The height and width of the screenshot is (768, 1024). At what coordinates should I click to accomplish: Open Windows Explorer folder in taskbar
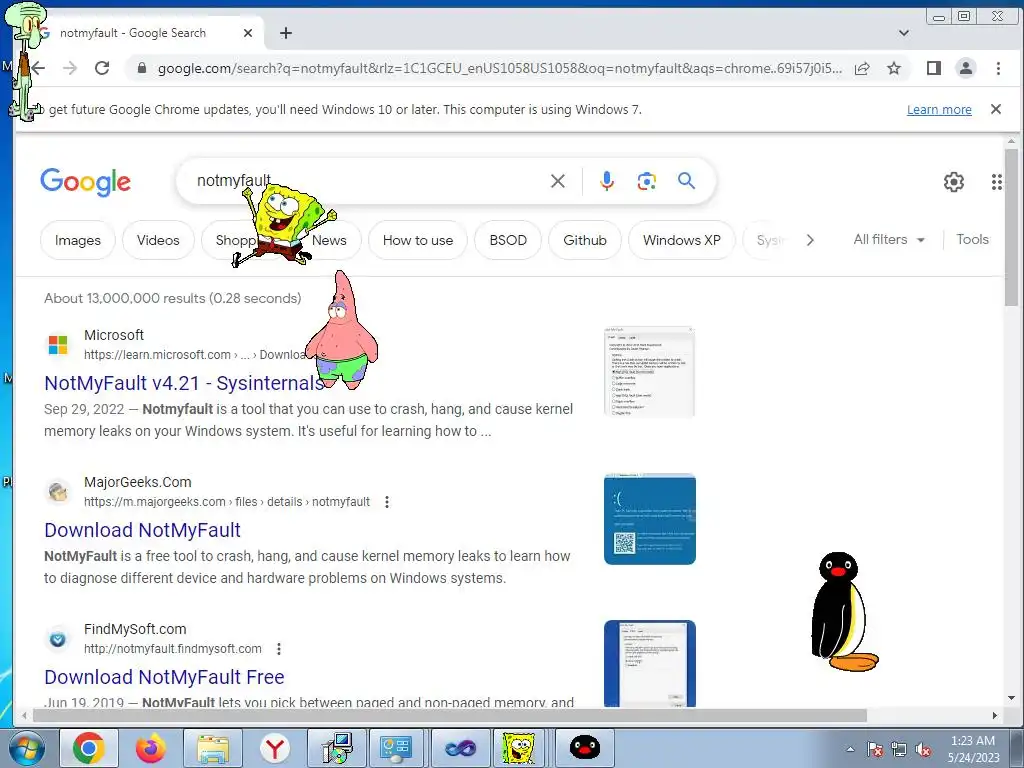coord(213,748)
